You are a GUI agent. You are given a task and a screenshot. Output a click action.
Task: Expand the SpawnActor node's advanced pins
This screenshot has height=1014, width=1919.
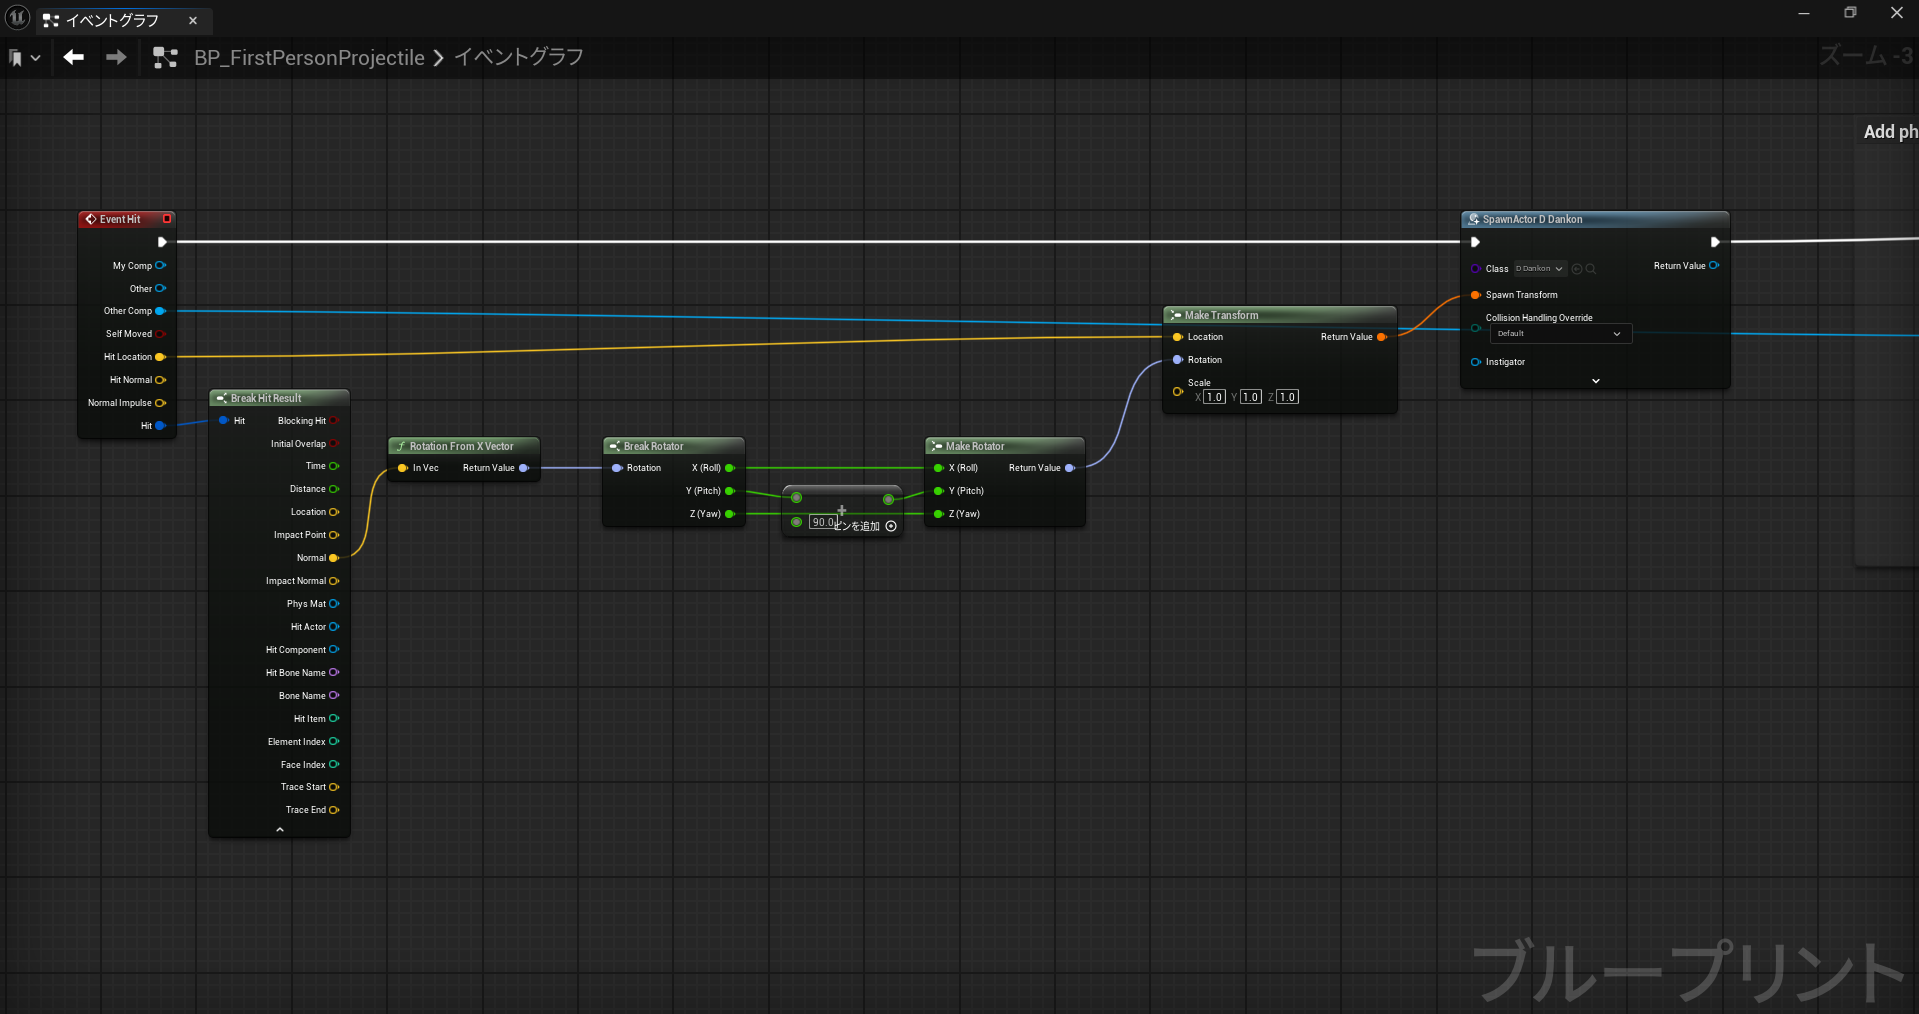point(1596,381)
